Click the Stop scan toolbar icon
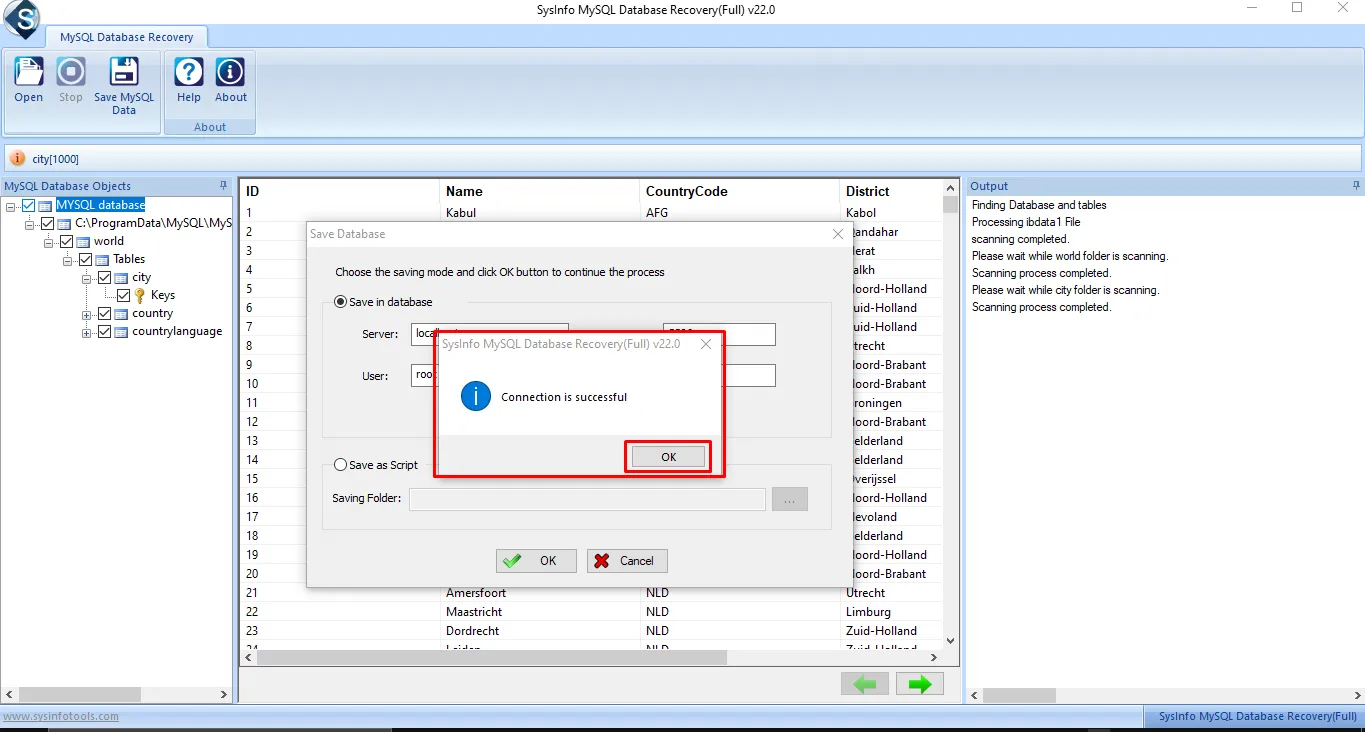Viewport: 1365px width, 732px height. [x=70, y=74]
